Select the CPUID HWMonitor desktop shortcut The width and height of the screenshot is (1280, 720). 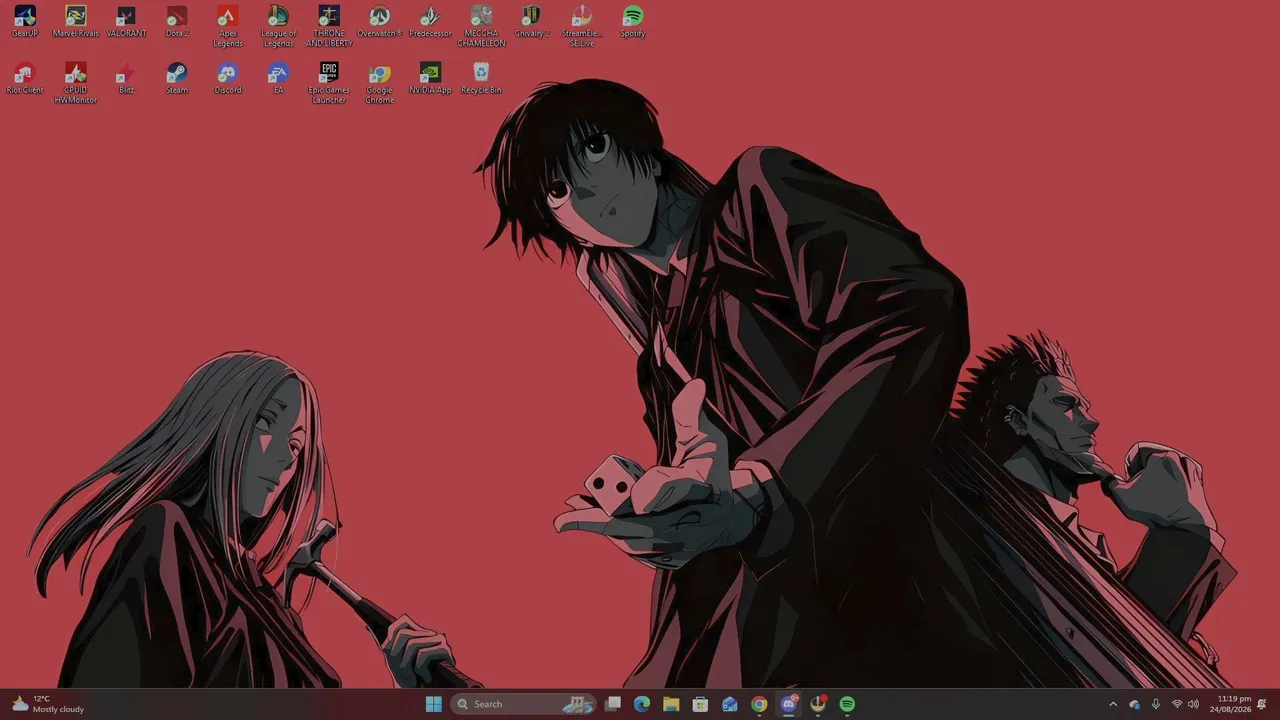(76, 83)
